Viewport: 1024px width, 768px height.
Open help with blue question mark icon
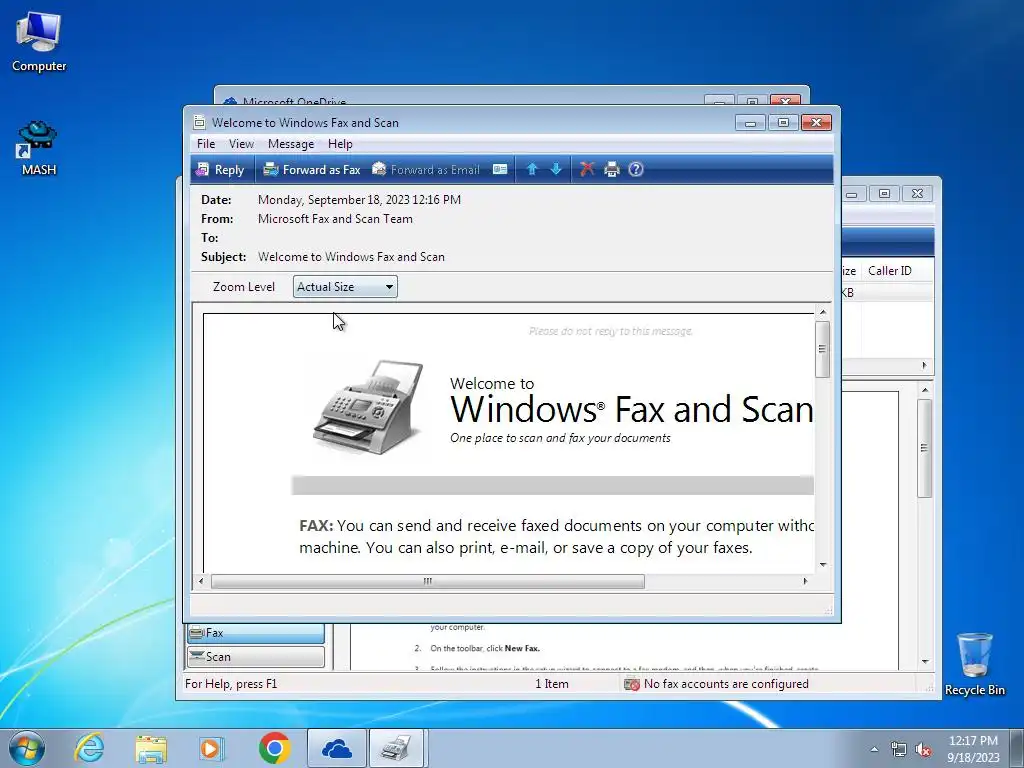[x=635, y=170]
